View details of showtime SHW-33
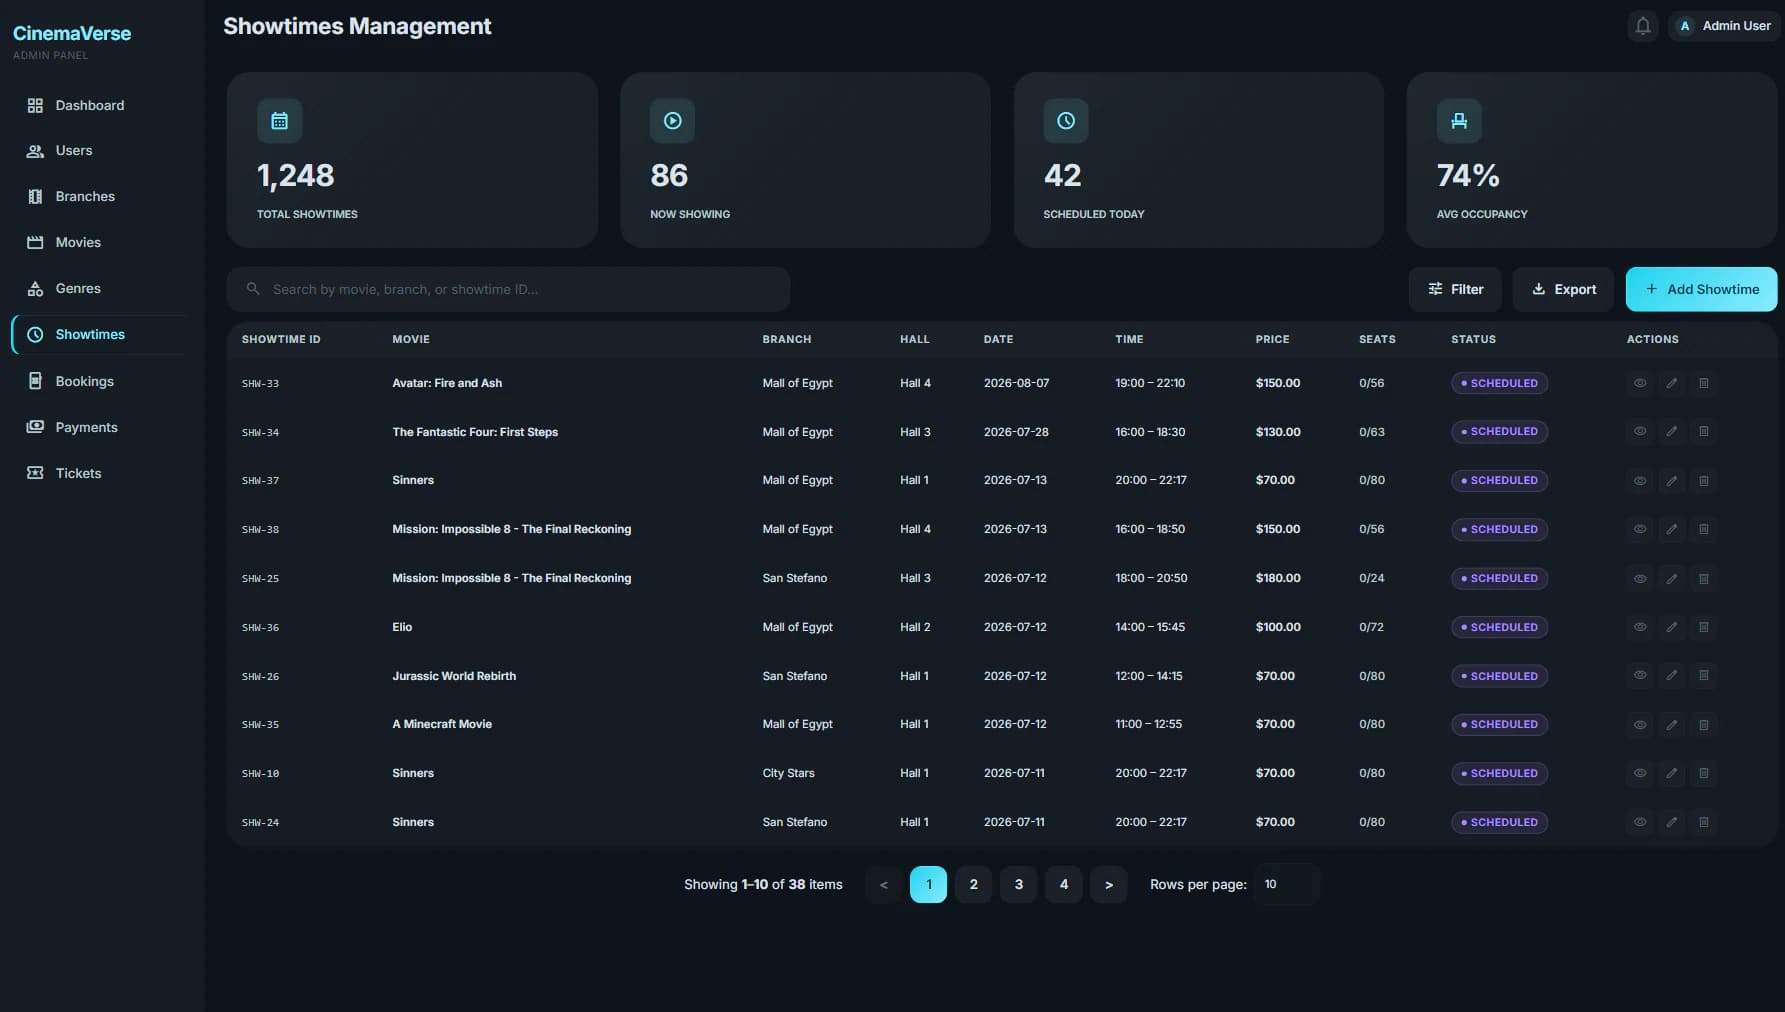The image size is (1785, 1012). (1640, 383)
